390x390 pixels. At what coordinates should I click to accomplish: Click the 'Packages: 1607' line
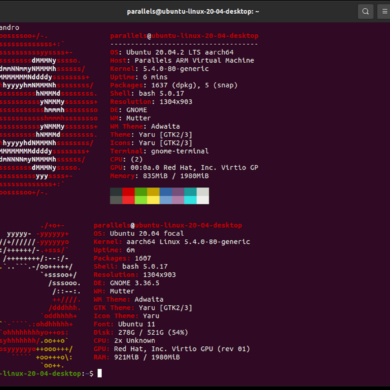122,258
